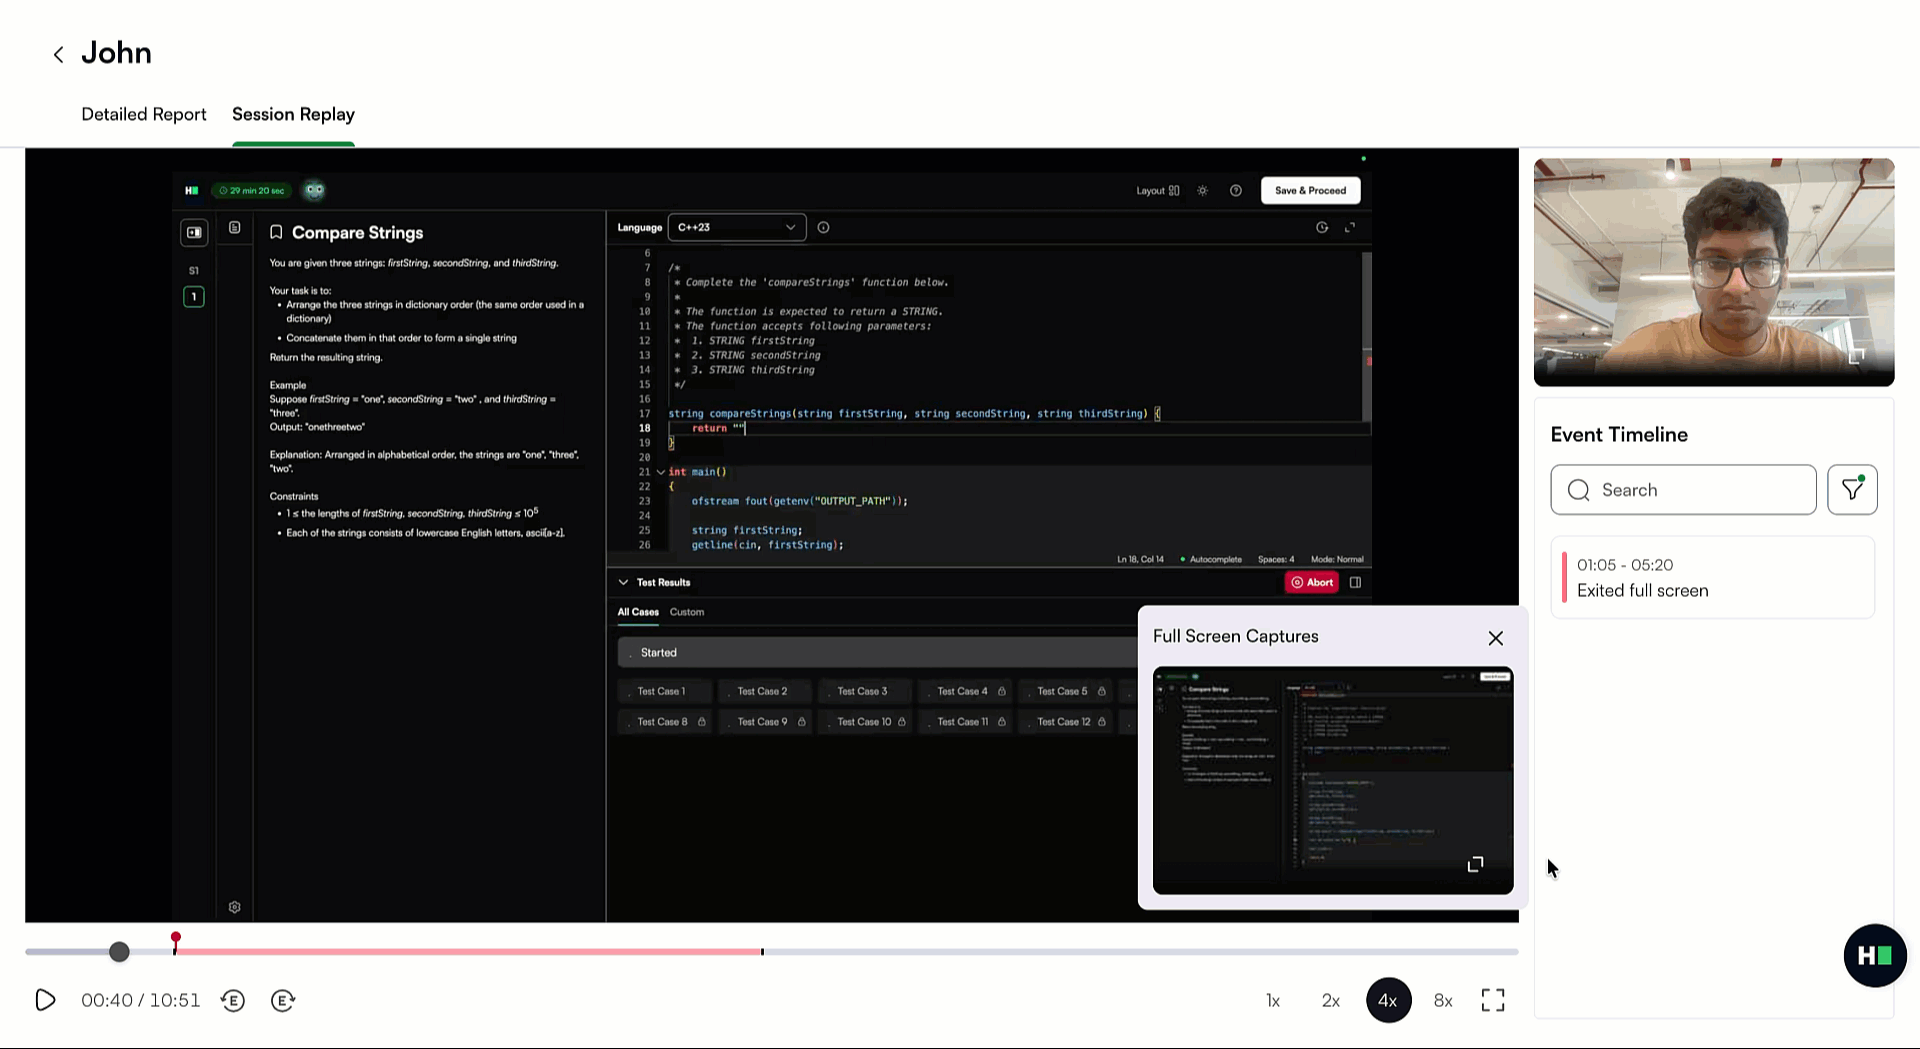
Task: Set playback speed to 8x
Action: 1443,1000
